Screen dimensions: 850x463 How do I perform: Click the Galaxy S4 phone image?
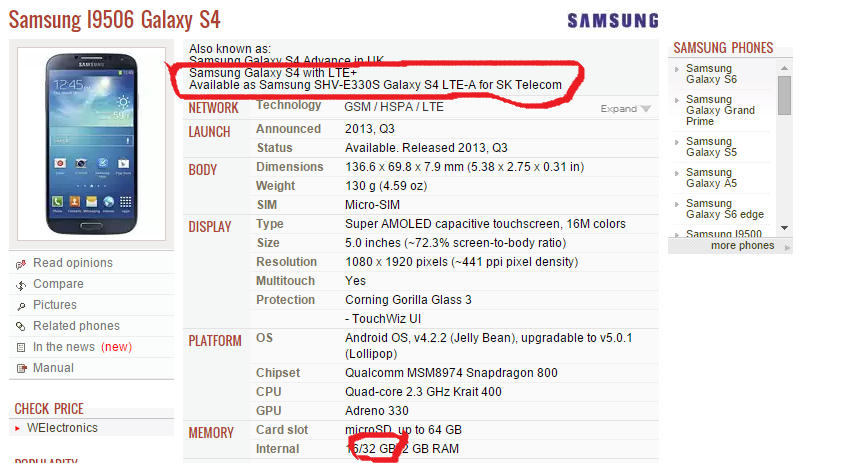click(x=91, y=144)
